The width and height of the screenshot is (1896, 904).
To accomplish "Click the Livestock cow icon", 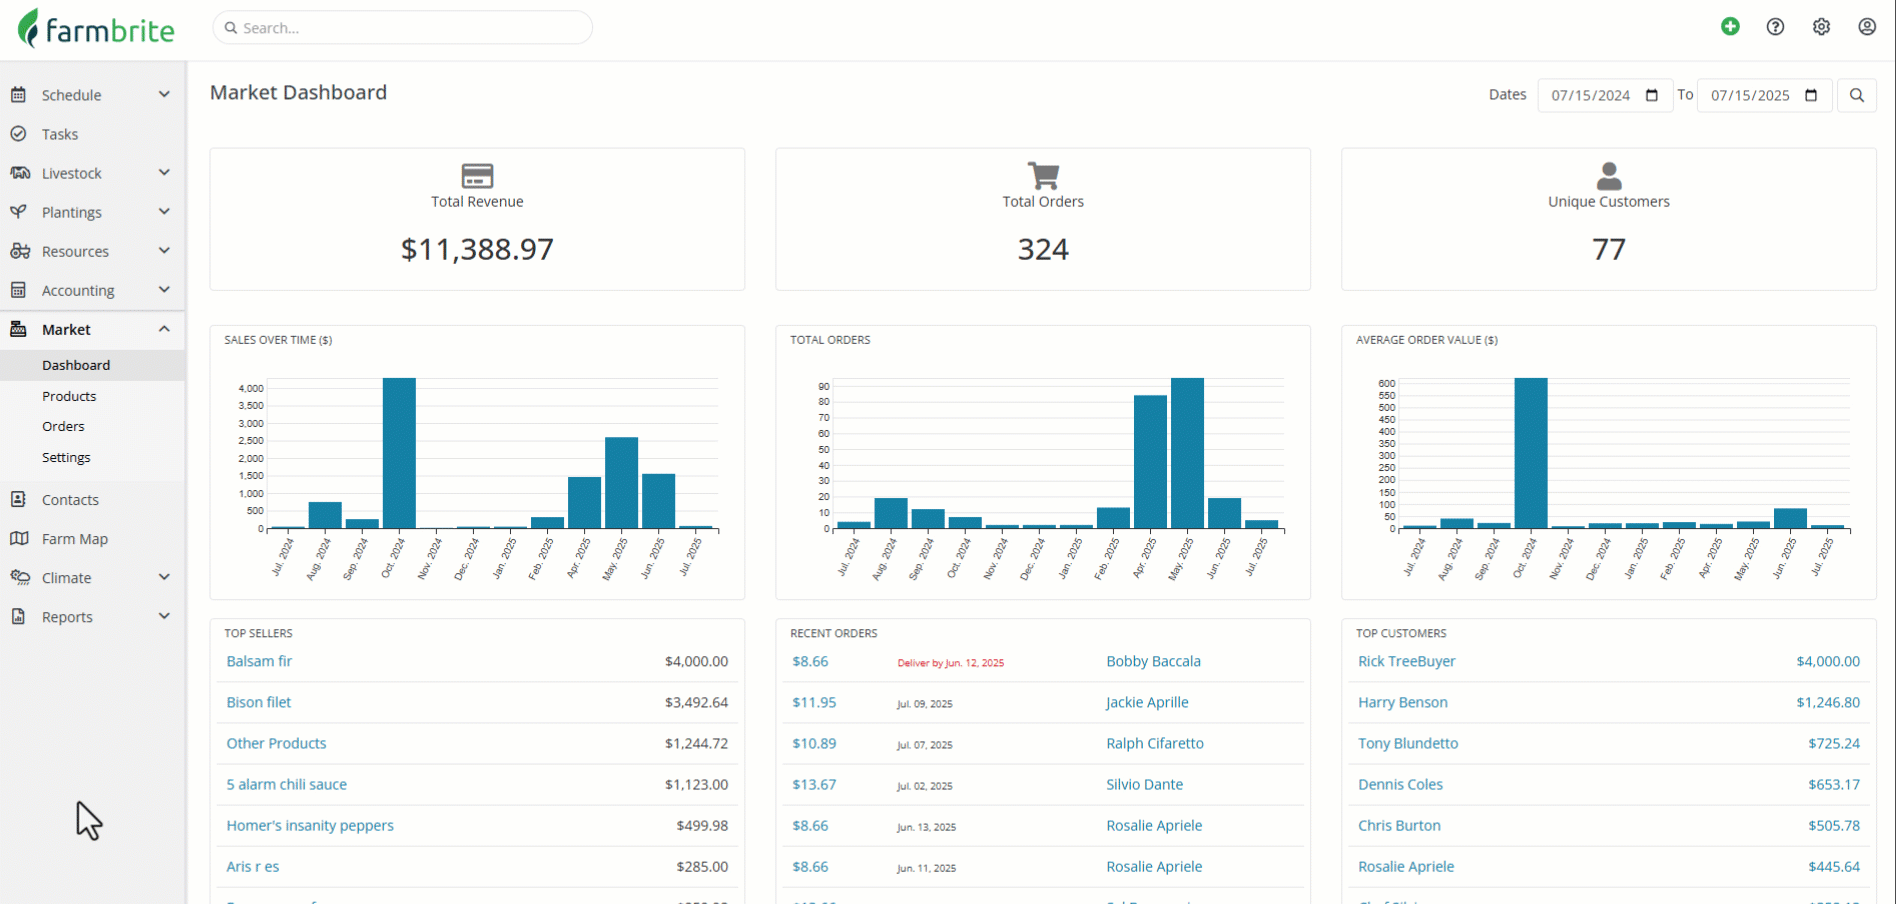I will coord(19,173).
